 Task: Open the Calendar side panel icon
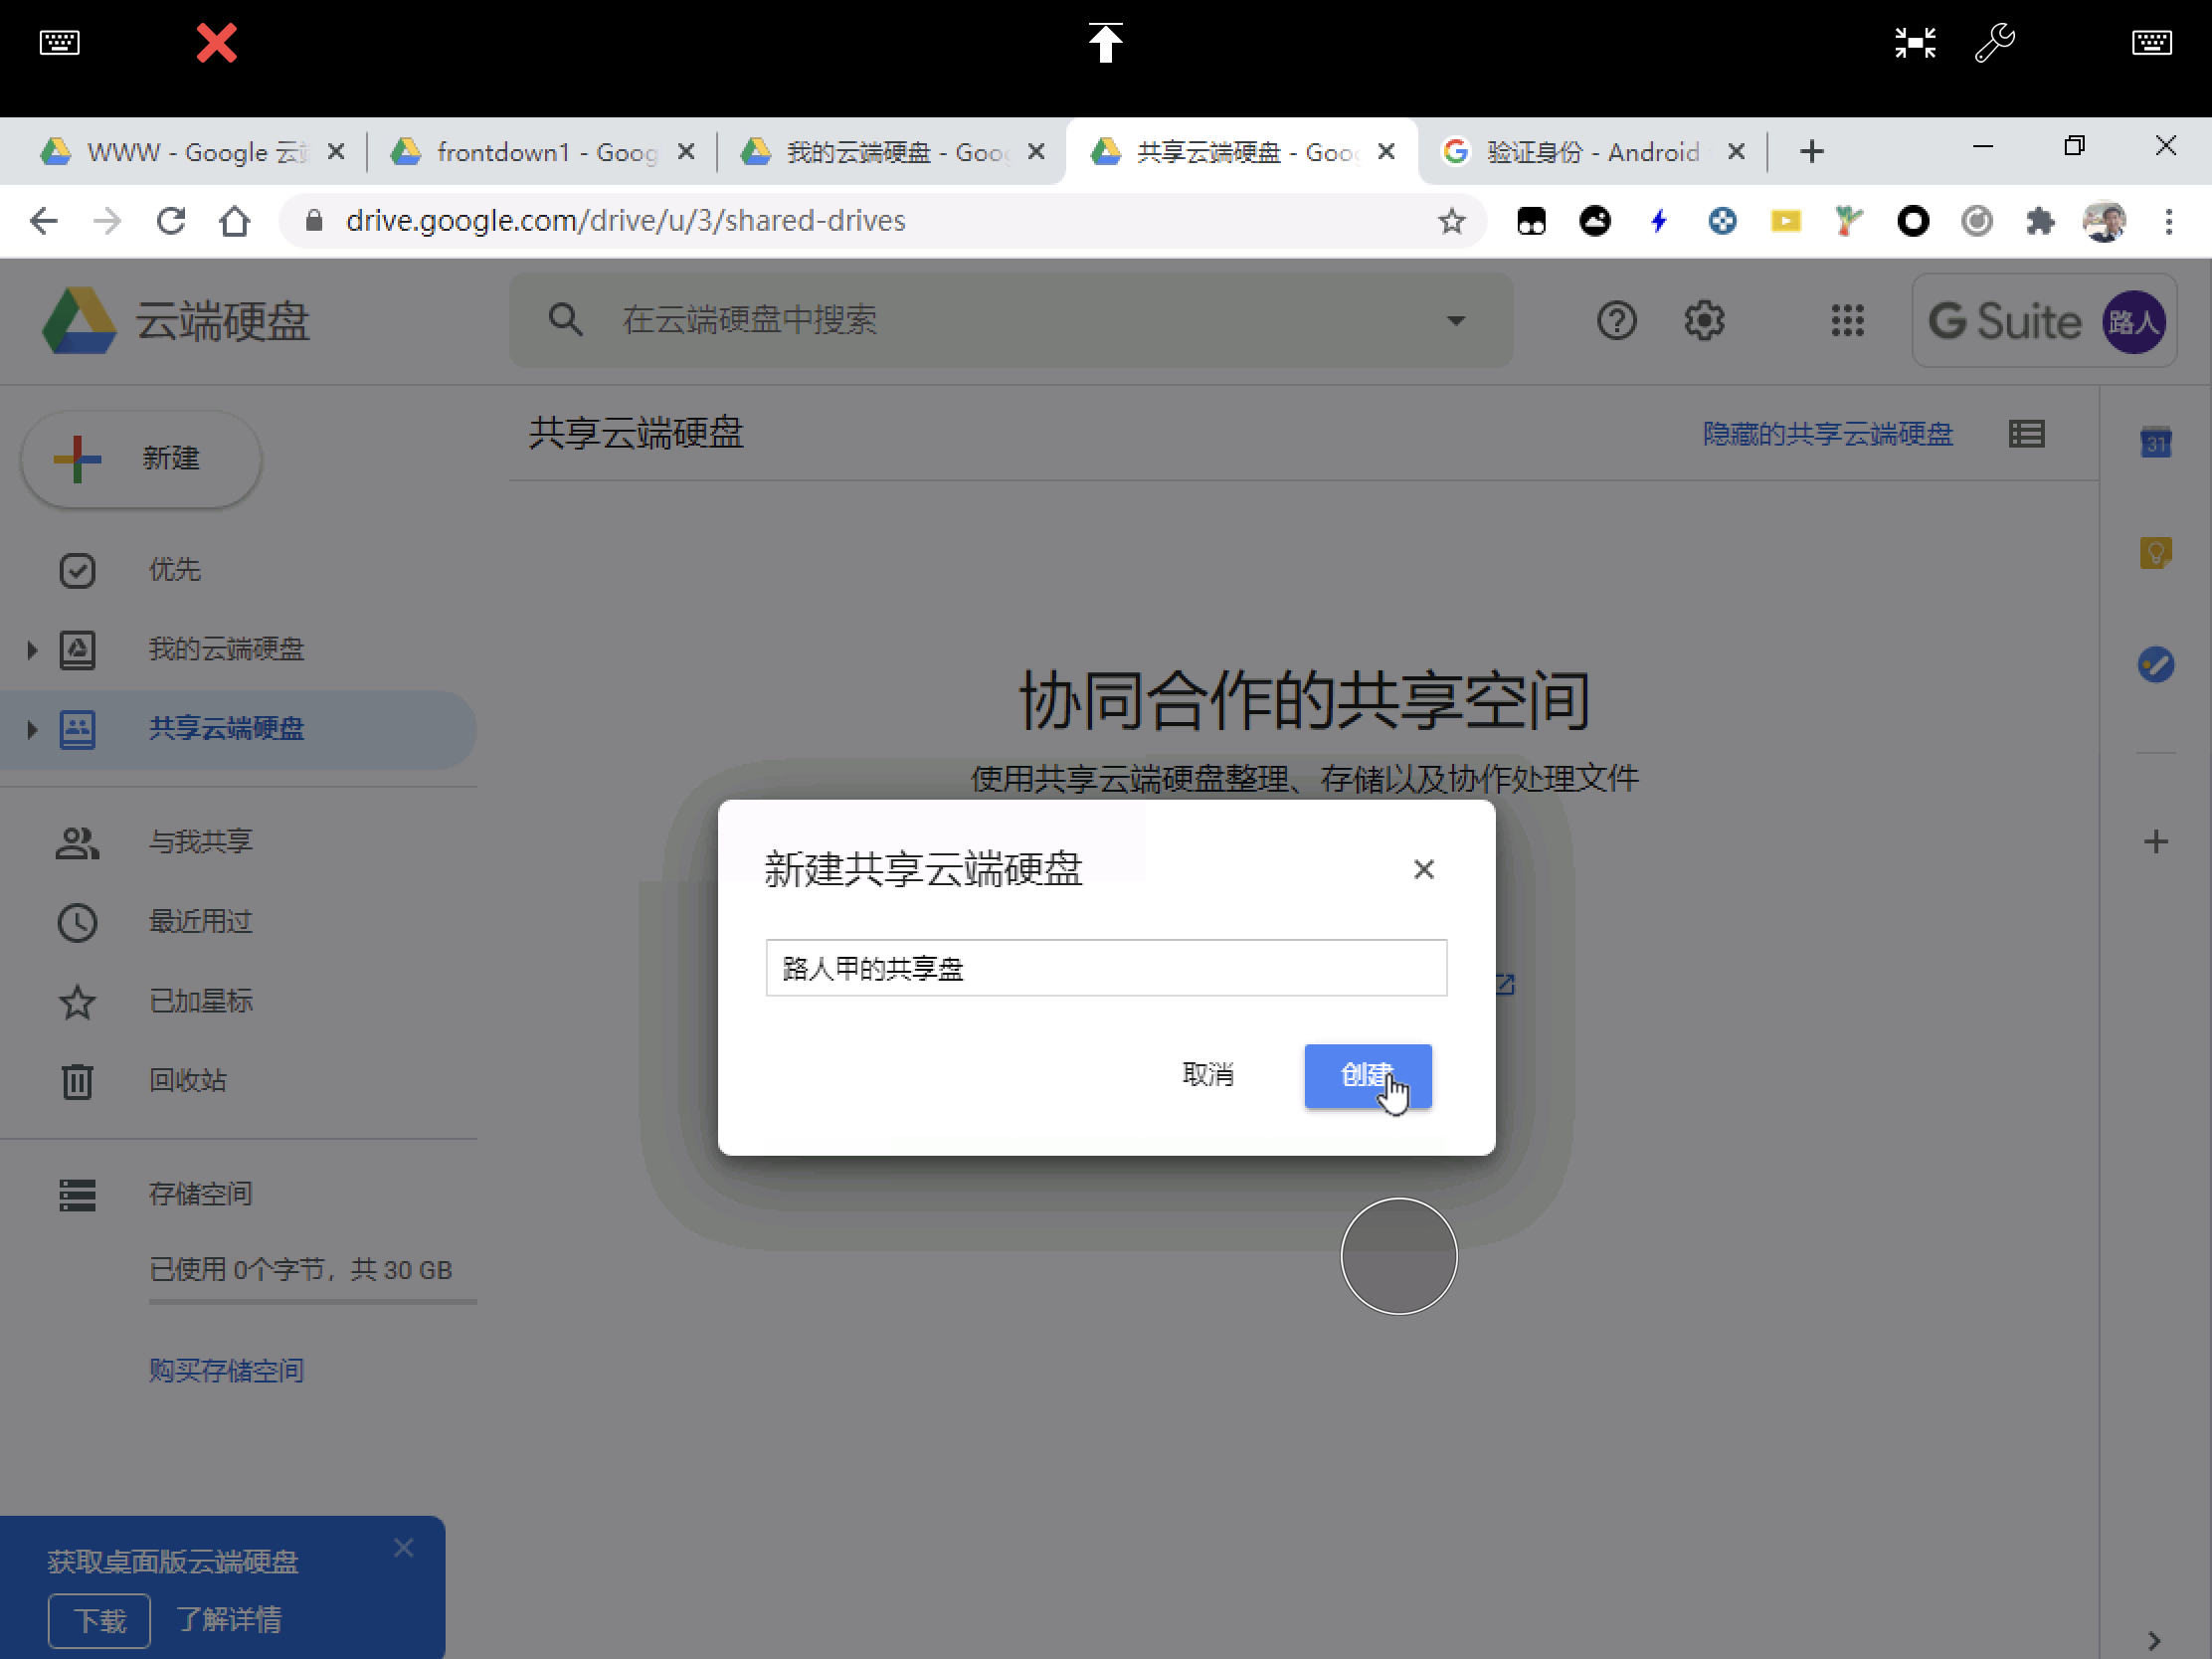coord(2155,442)
